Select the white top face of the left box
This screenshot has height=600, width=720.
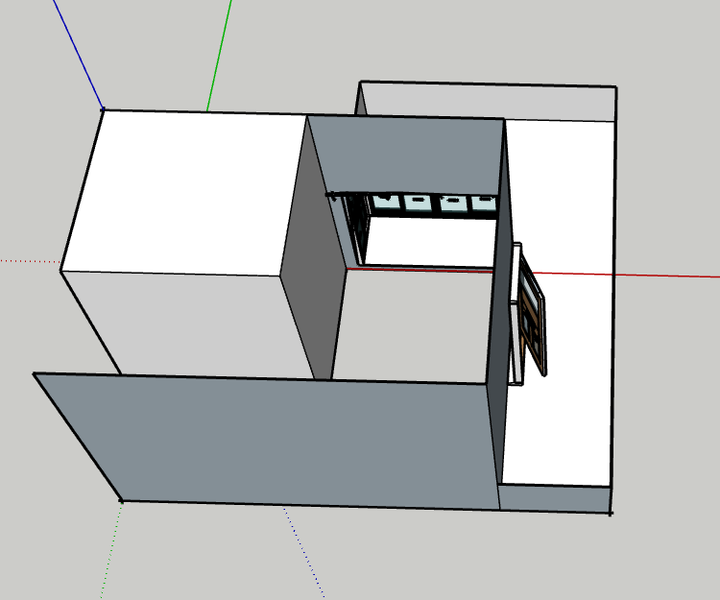[184, 193]
